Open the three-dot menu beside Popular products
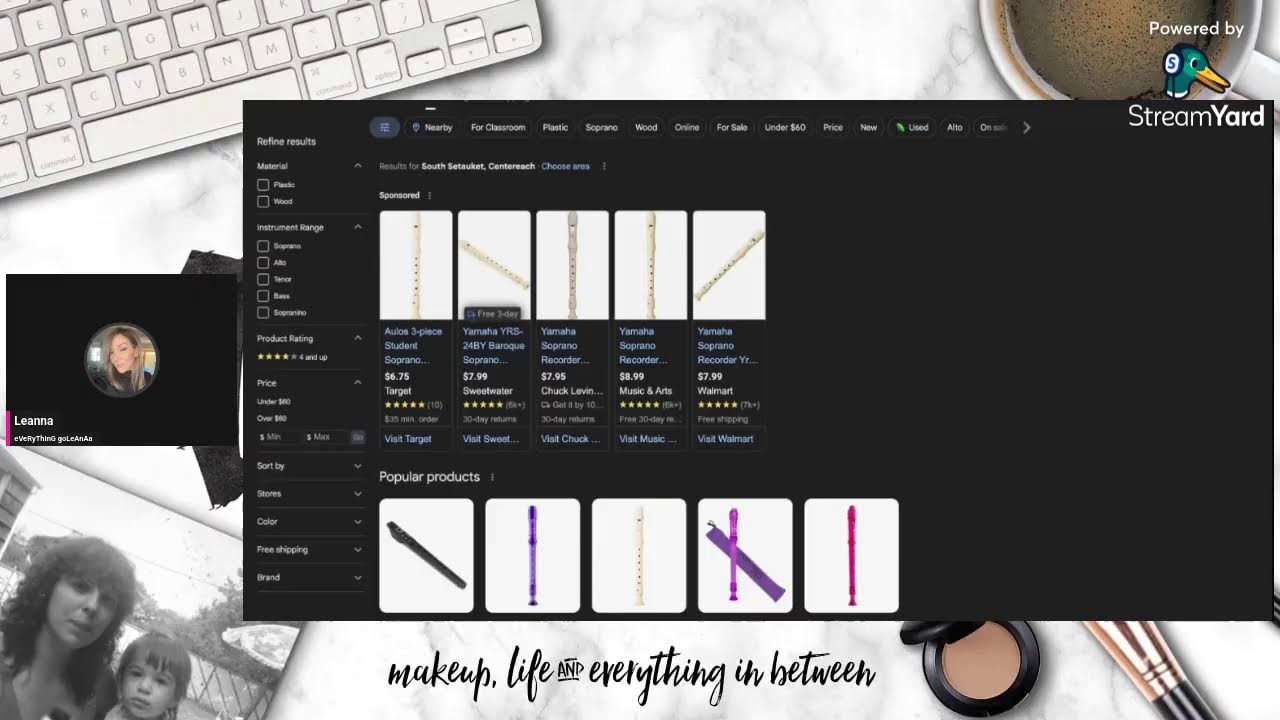This screenshot has height=720, width=1280. click(x=492, y=477)
